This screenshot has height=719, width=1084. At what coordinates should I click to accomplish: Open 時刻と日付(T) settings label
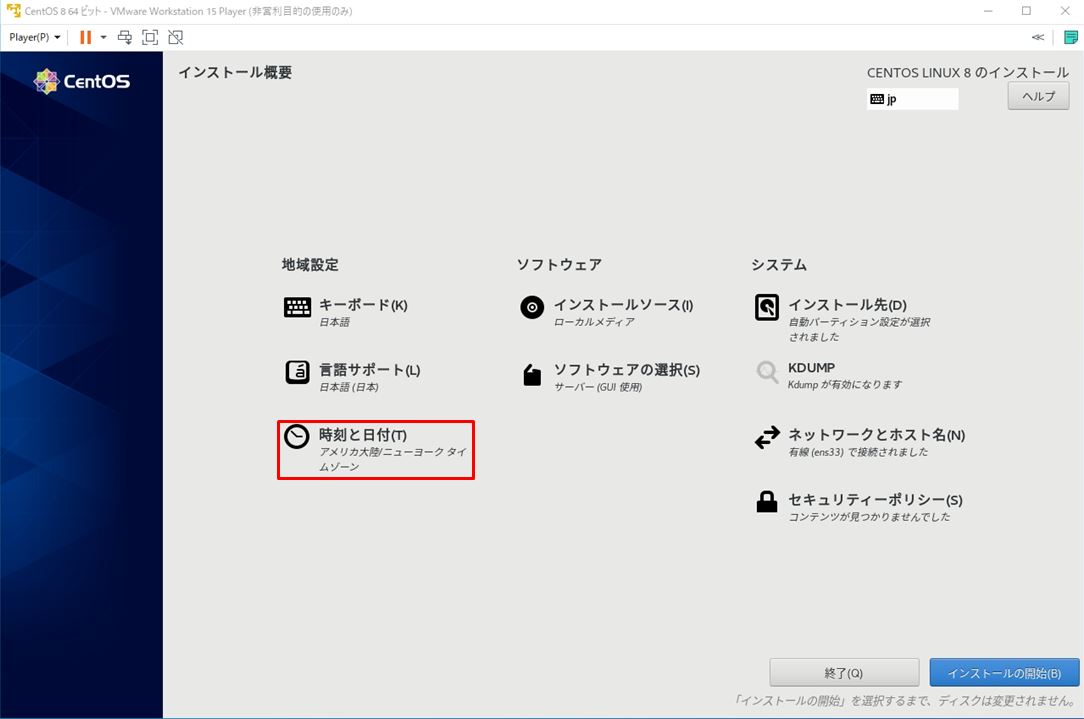click(362, 435)
